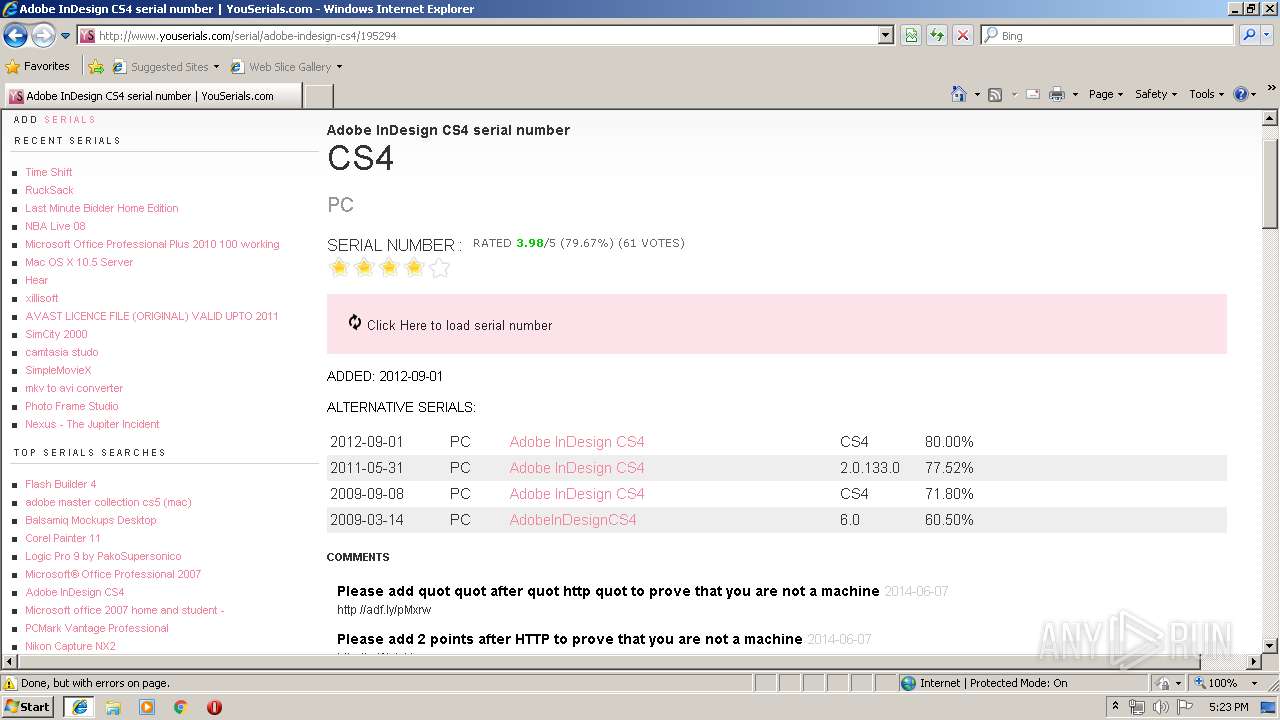Click the horizontal scrollbar right arrow
The image size is (1280, 720).
click(1253, 662)
